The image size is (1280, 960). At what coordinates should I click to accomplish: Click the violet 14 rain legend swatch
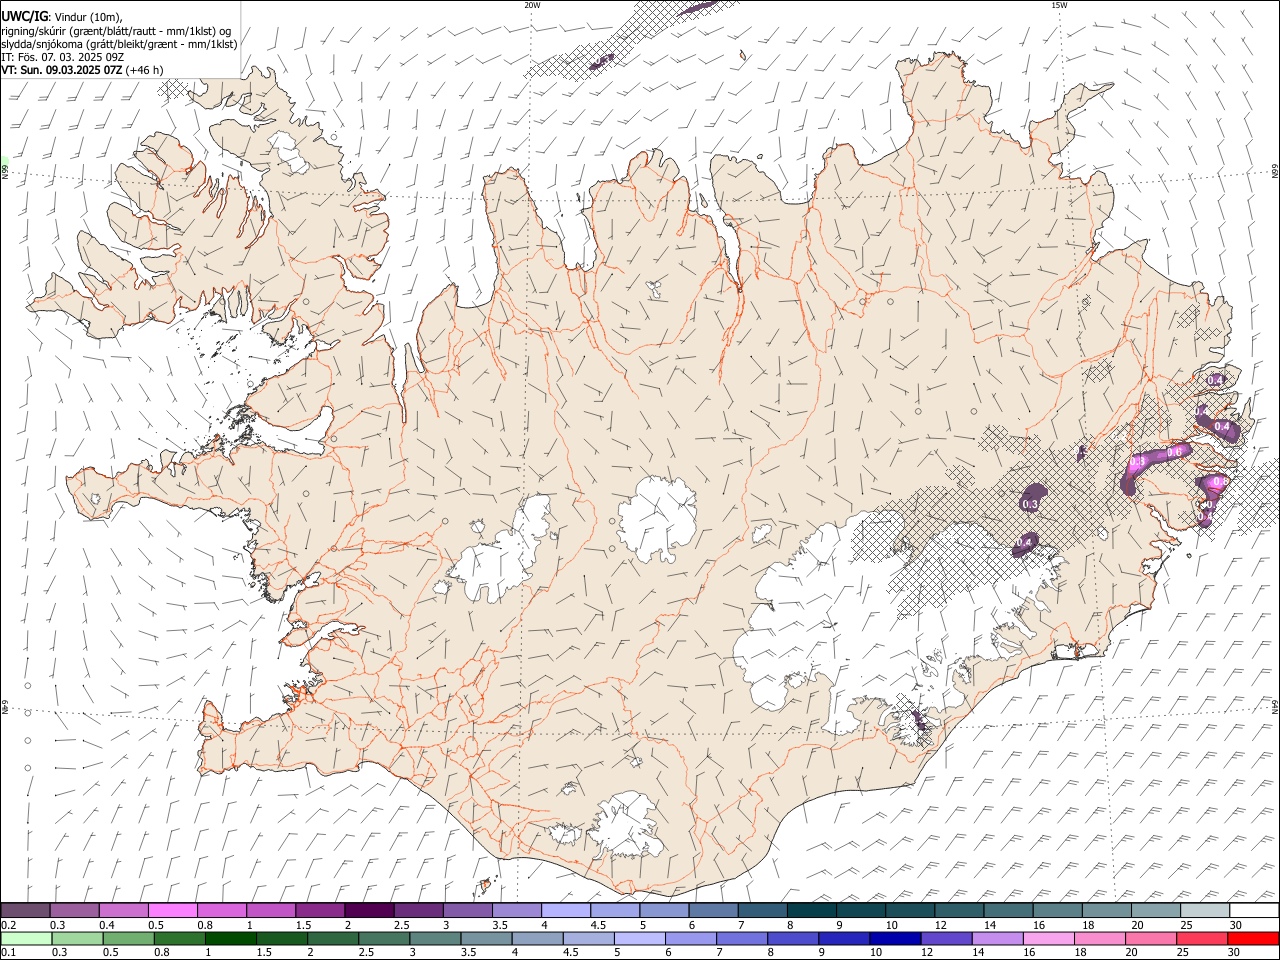coord(997,938)
